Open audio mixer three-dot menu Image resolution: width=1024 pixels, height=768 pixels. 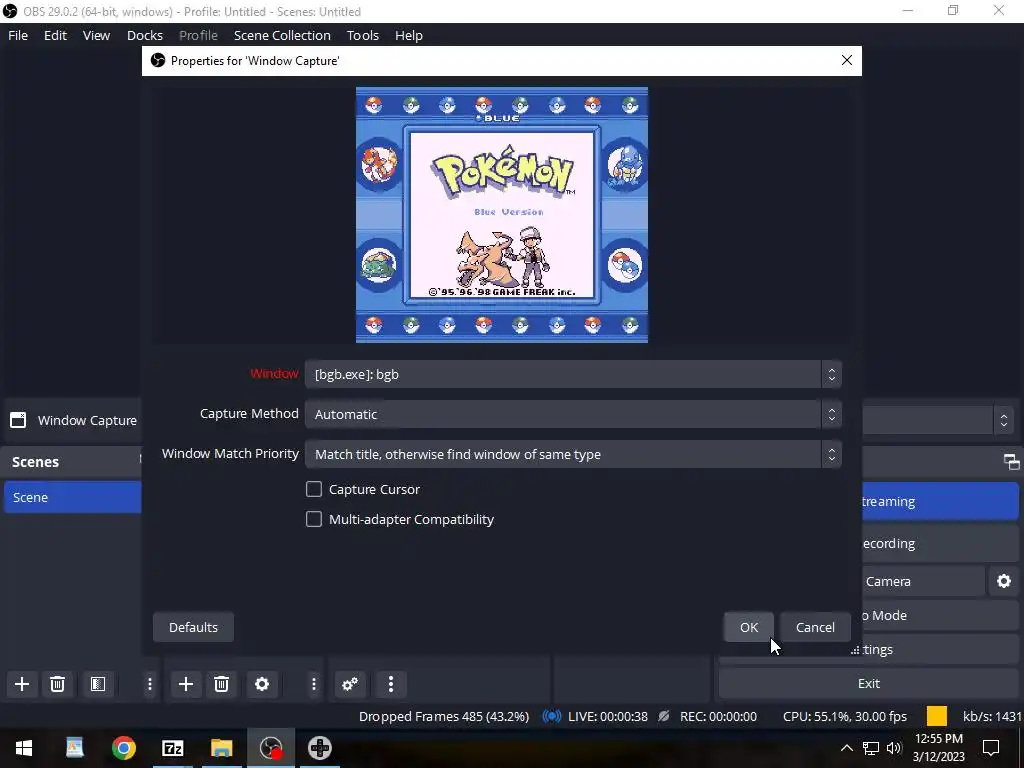[x=391, y=684]
